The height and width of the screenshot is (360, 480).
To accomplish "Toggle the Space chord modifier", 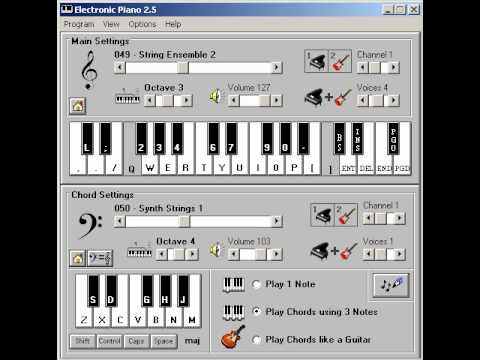I will [164, 341].
